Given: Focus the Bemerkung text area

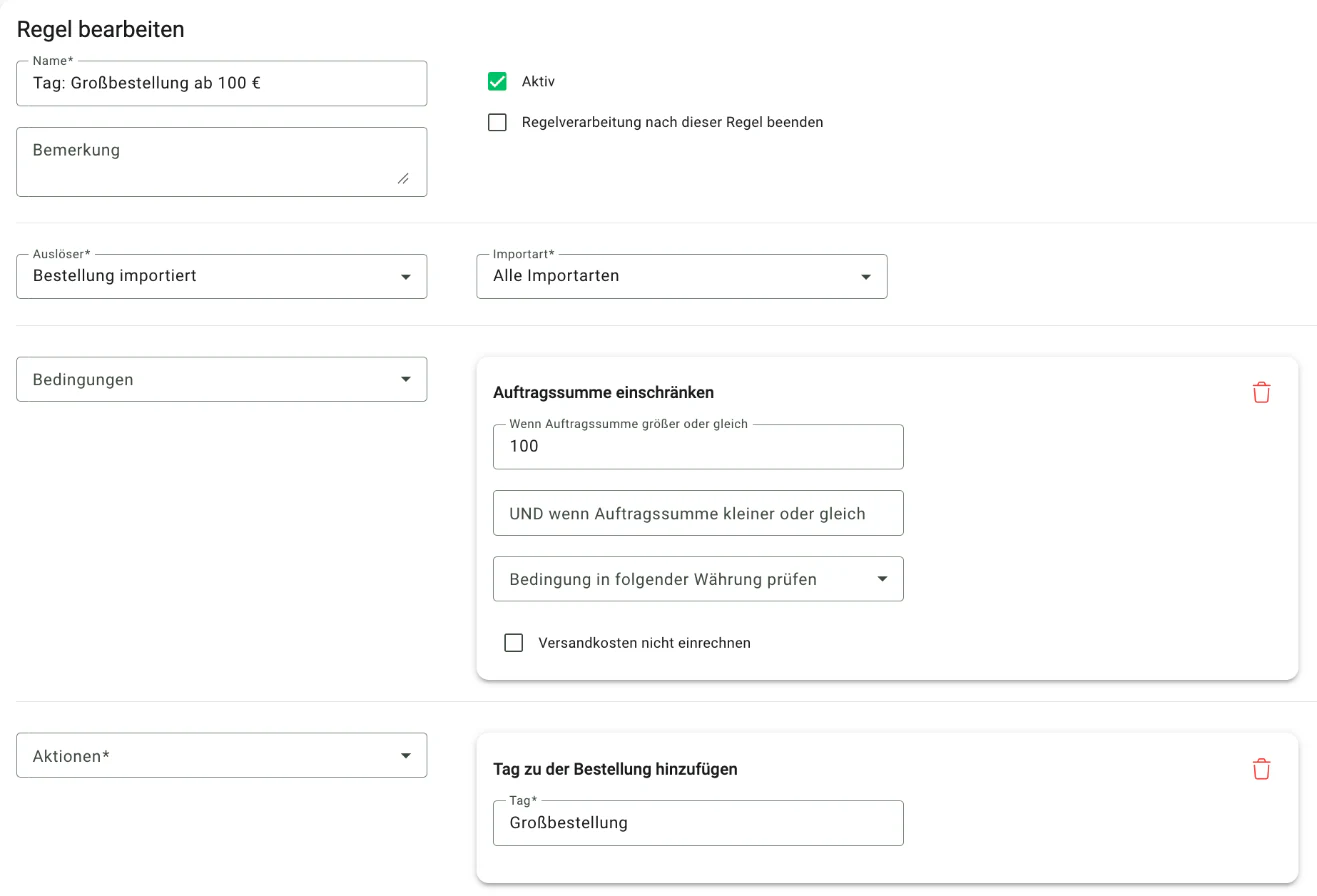Looking at the screenshot, I should (x=222, y=162).
